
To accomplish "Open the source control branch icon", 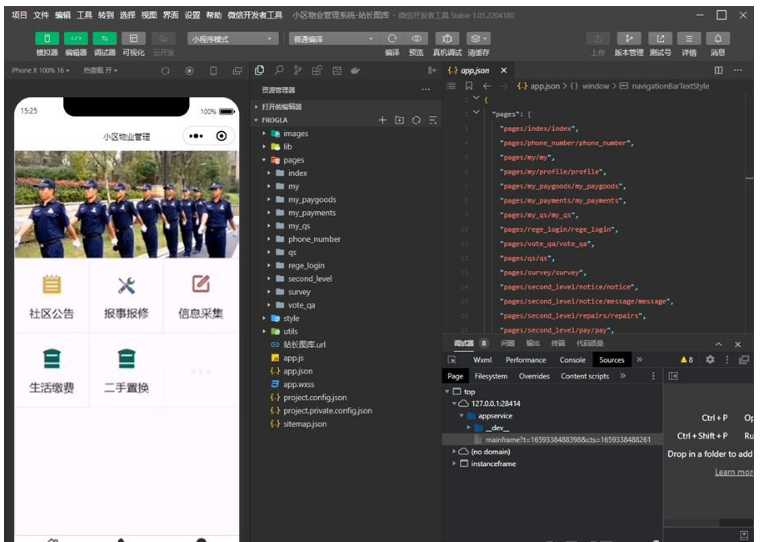I will click(x=298, y=71).
